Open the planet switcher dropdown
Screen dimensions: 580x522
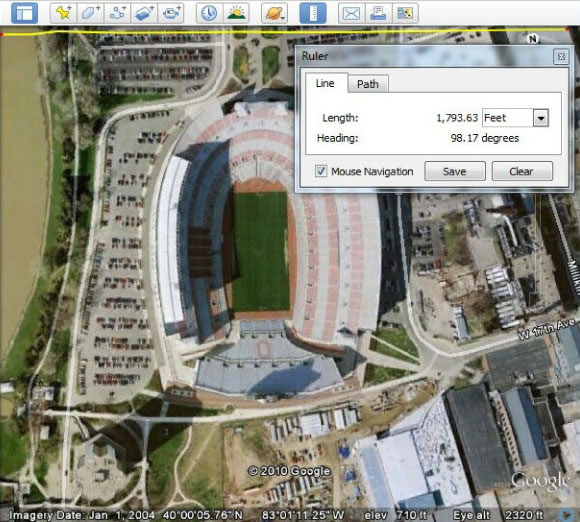(x=274, y=13)
